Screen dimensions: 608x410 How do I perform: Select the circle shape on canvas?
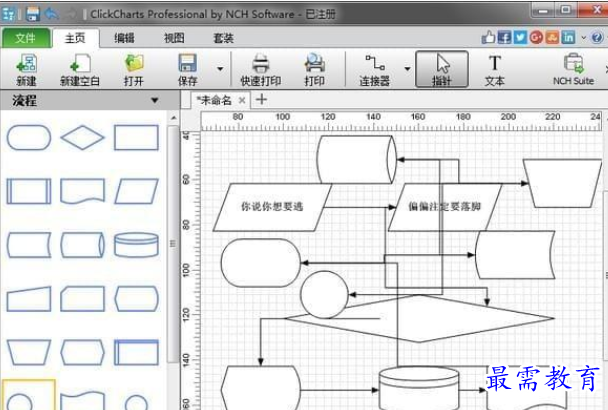pyautogui.click(x=324, y=295)
